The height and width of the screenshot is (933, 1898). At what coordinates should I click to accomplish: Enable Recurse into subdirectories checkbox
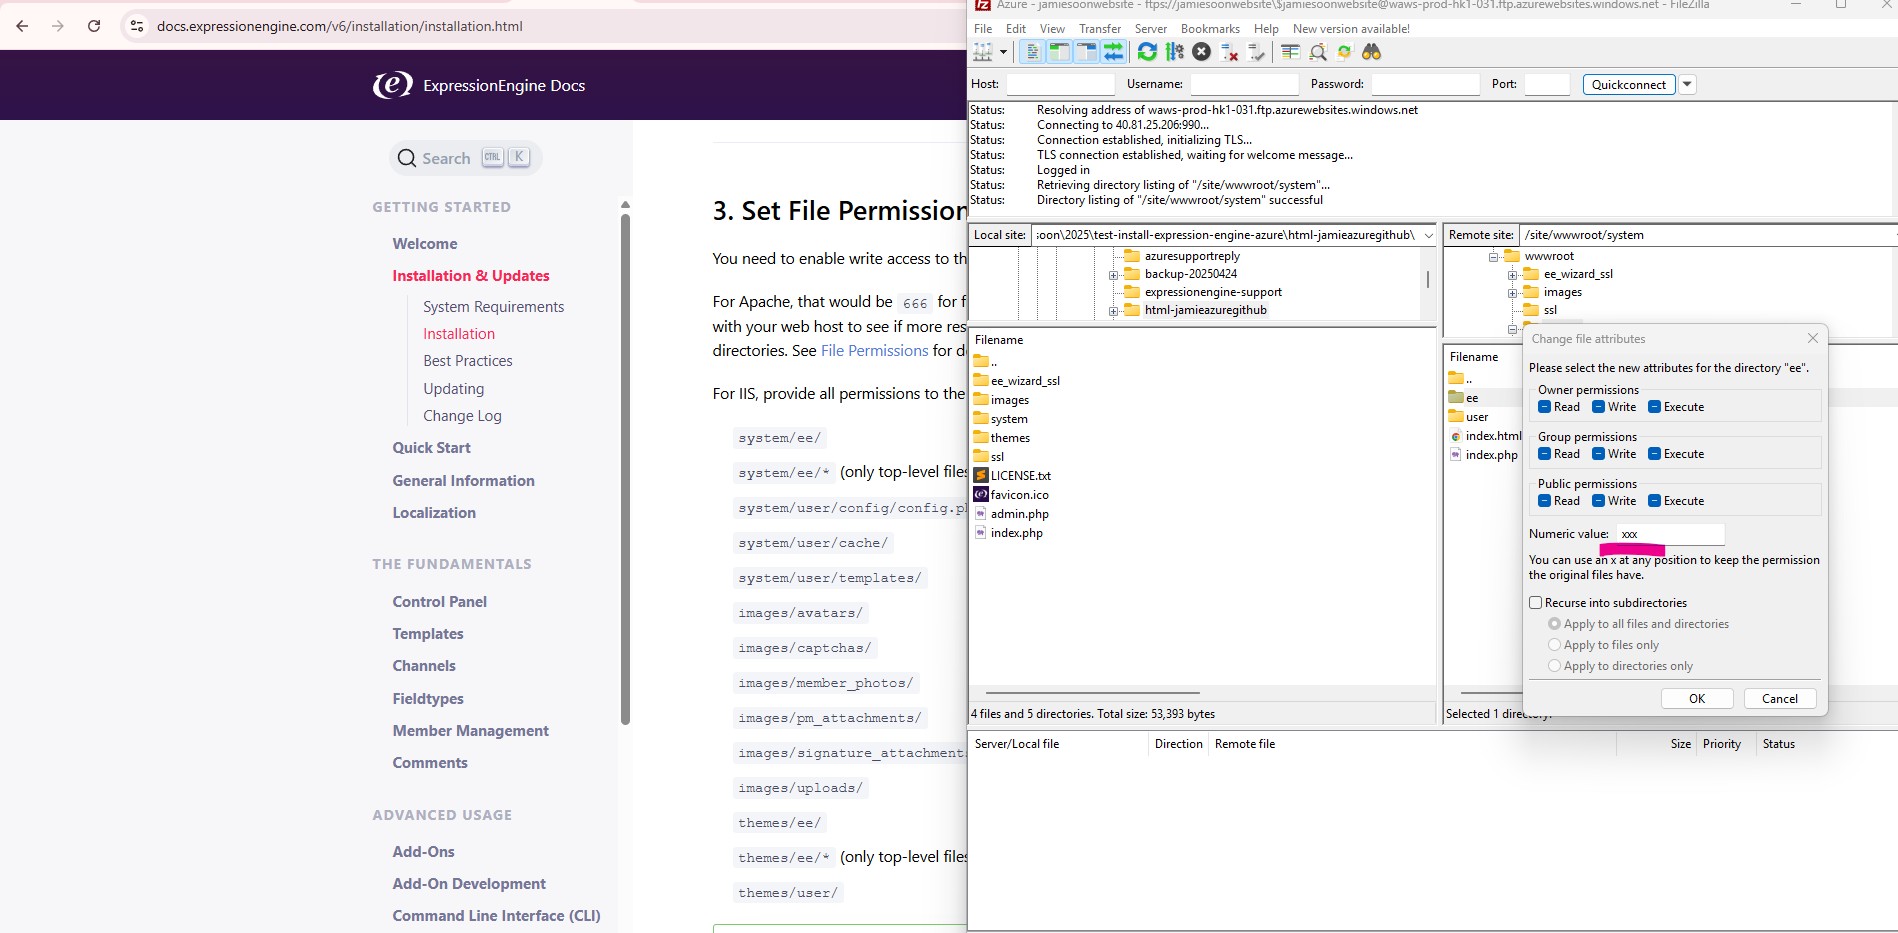click(1536, 603)
